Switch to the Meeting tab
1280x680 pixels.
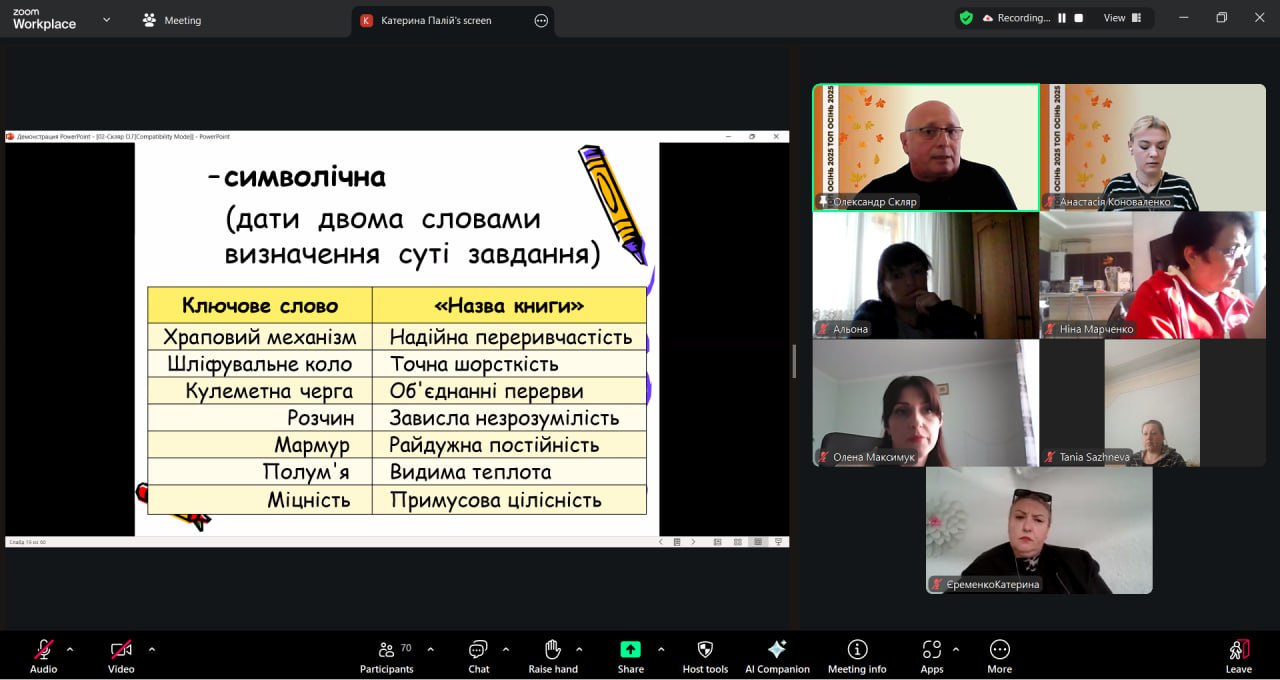pos(172,20)
